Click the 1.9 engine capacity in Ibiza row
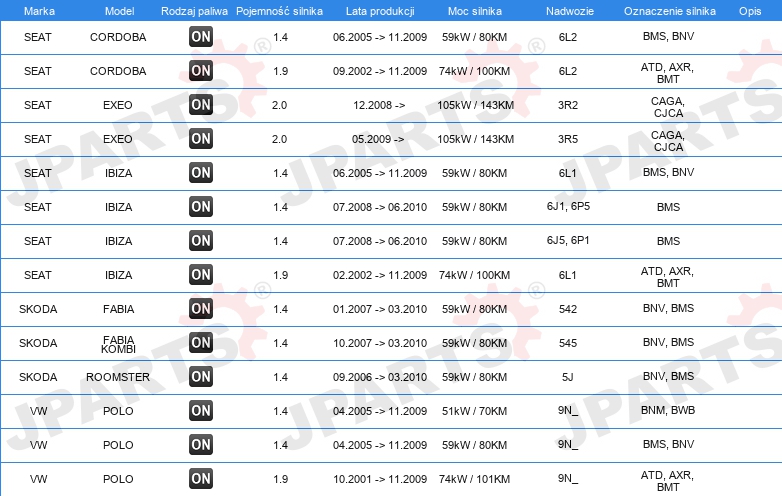Image resolution: width=782 pixels, height=496 pixels. coord(280,275)
